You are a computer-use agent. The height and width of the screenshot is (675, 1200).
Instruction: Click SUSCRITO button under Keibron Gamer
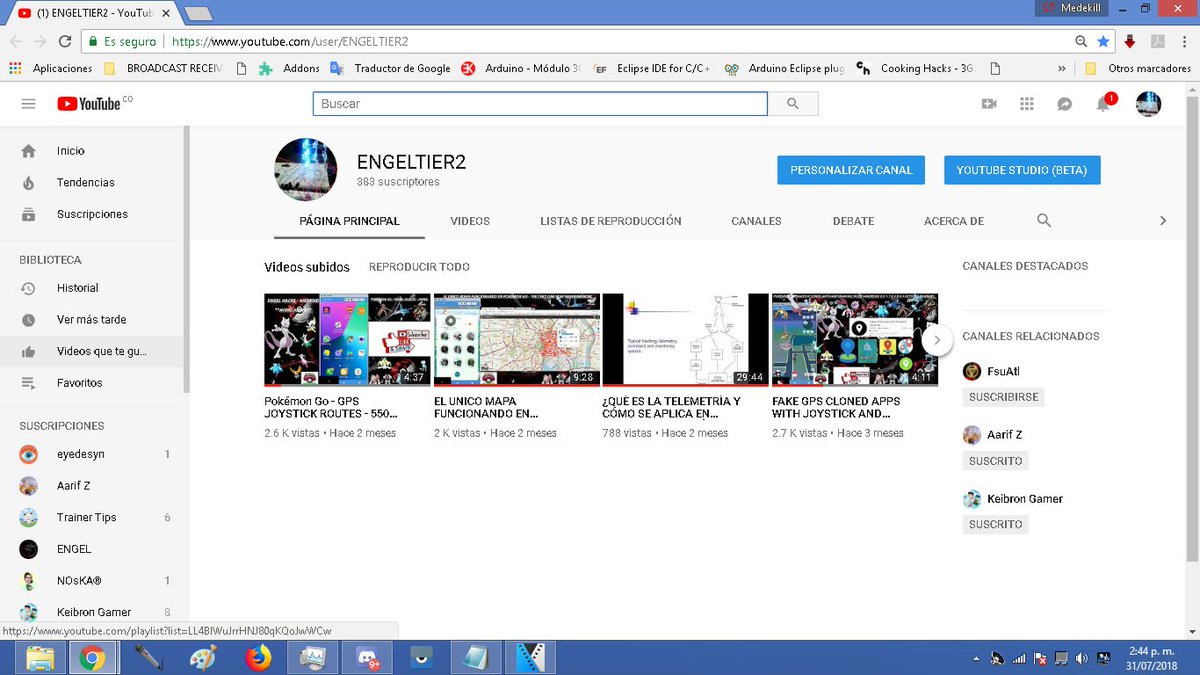tap(996, 524)
